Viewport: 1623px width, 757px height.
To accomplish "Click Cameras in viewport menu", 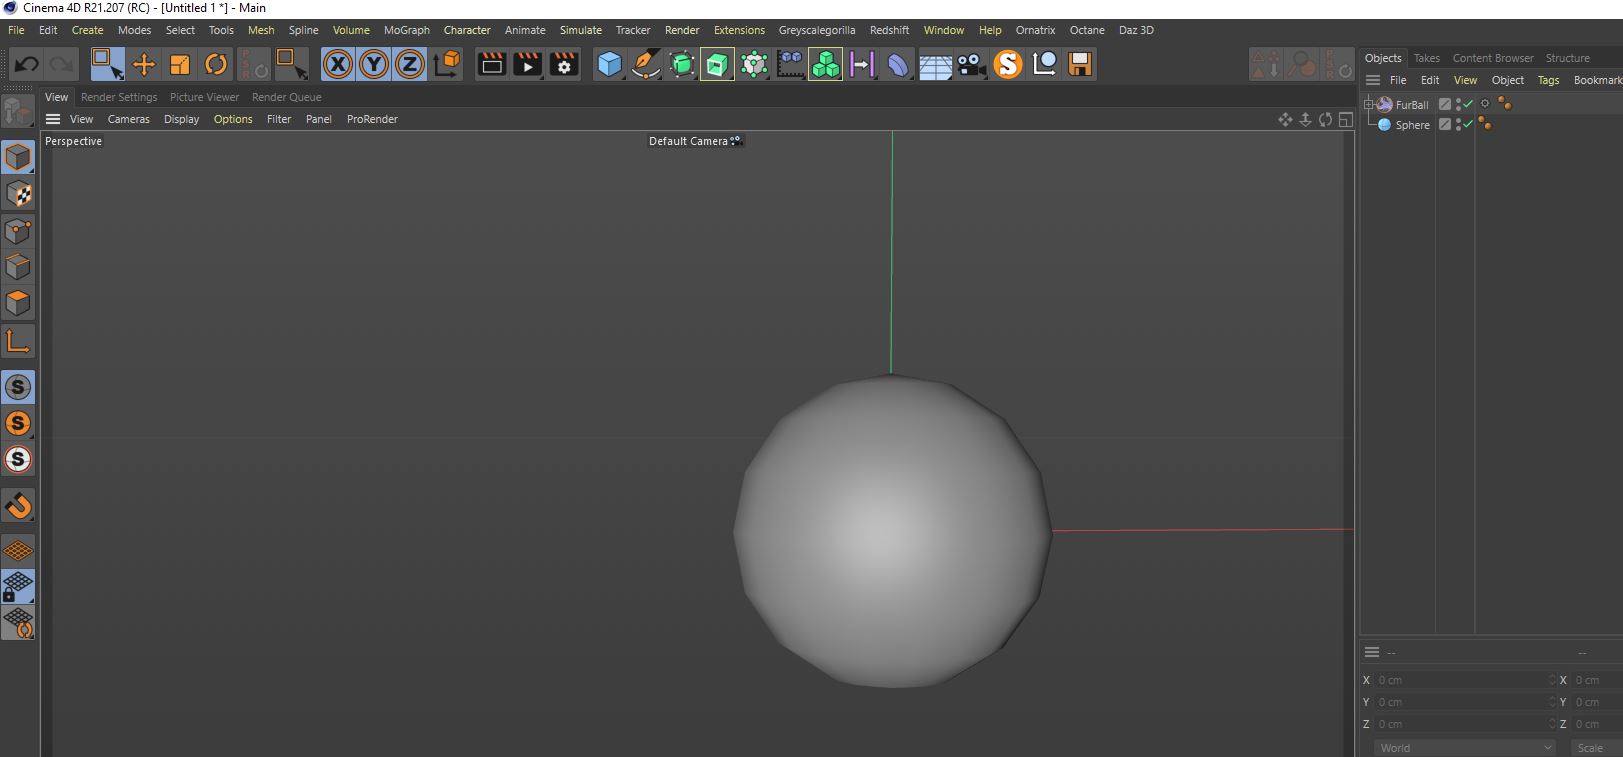I will [128, 119].
